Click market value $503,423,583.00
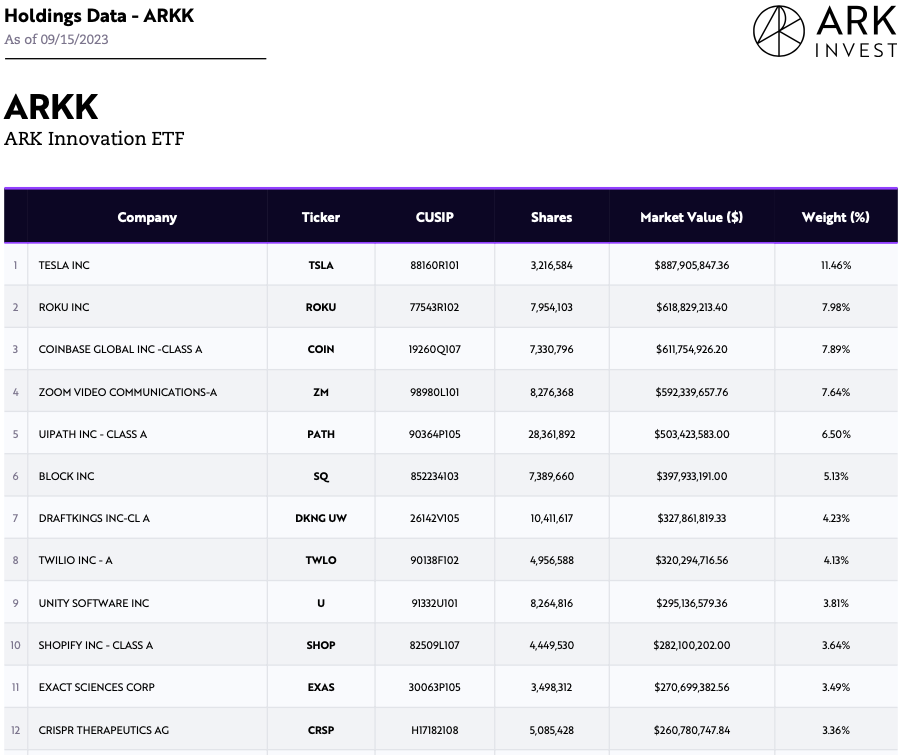This screenshot has height=755, width=906. tap(692, 434)
